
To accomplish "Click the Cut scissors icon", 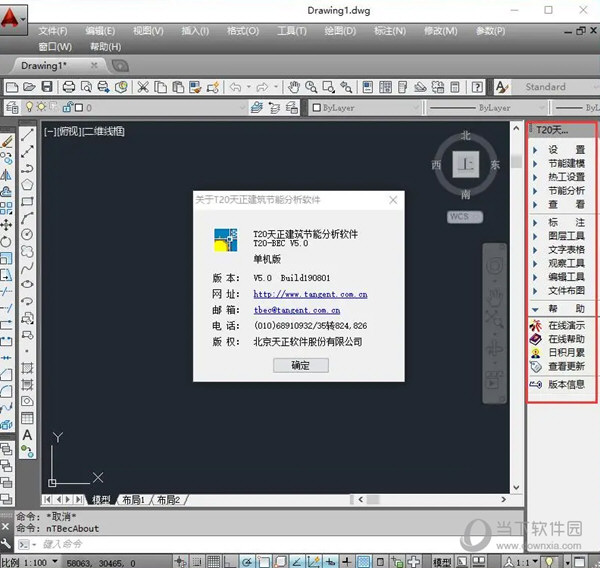I will tap(143, 87).
